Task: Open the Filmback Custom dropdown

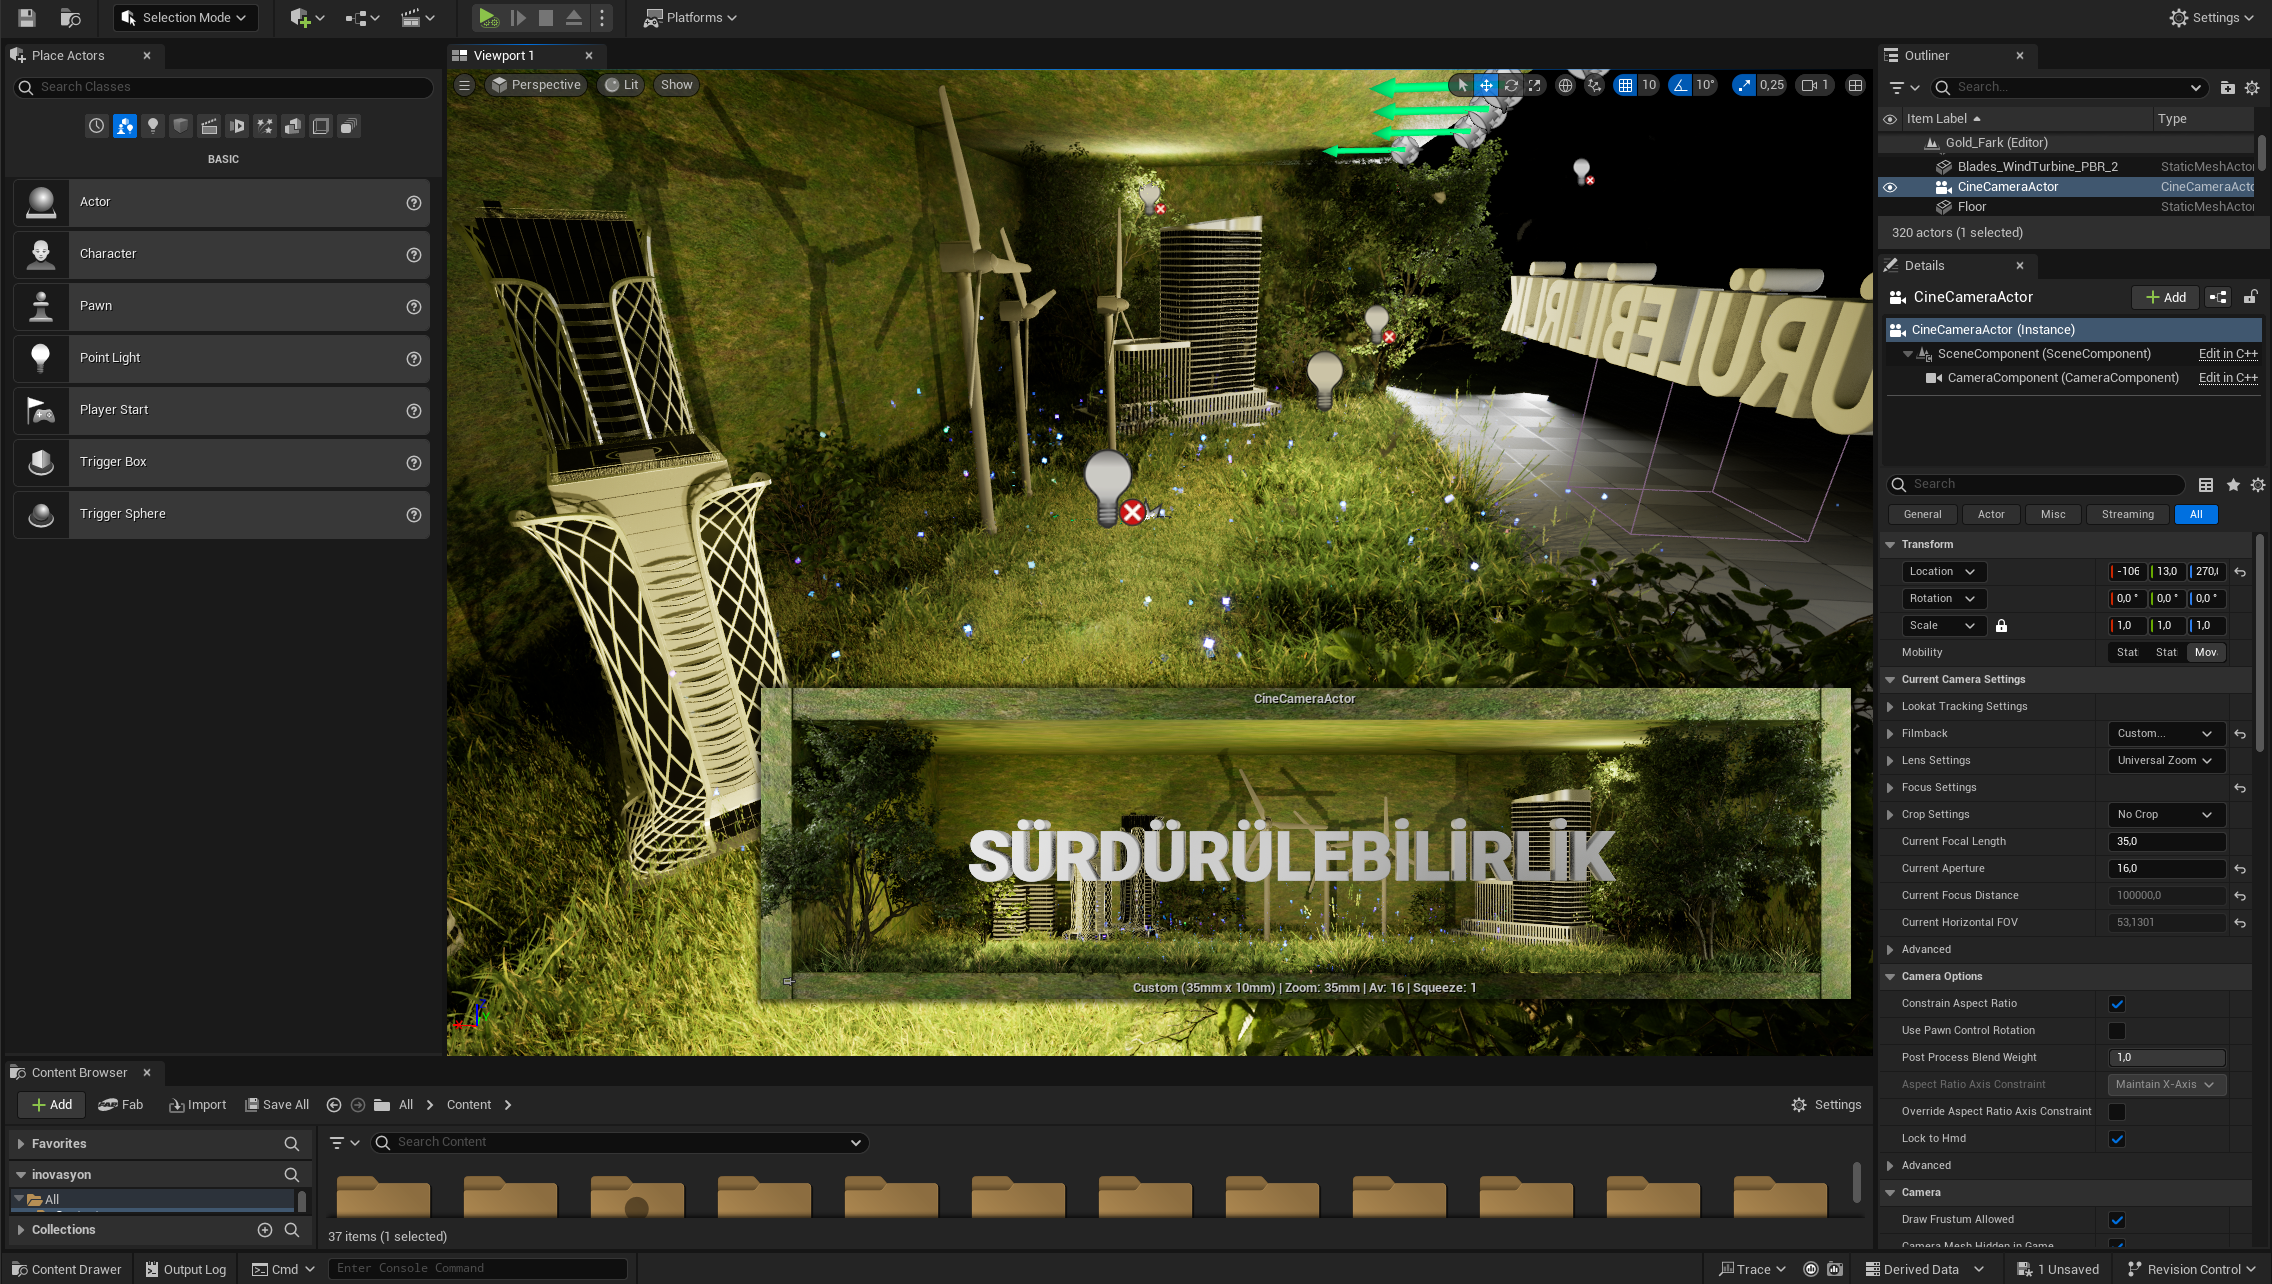Action: 2166,734
